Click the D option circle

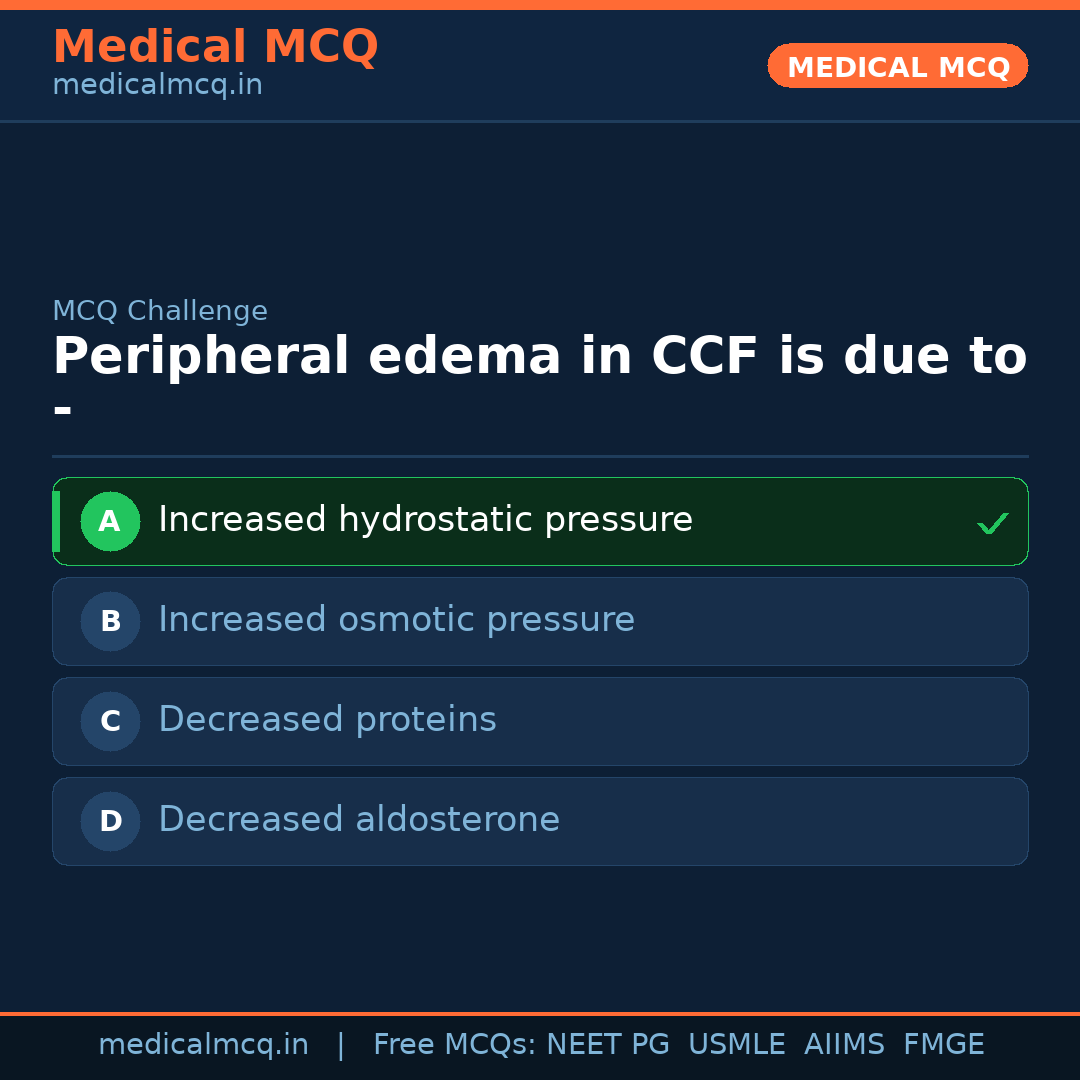point(110,821)
